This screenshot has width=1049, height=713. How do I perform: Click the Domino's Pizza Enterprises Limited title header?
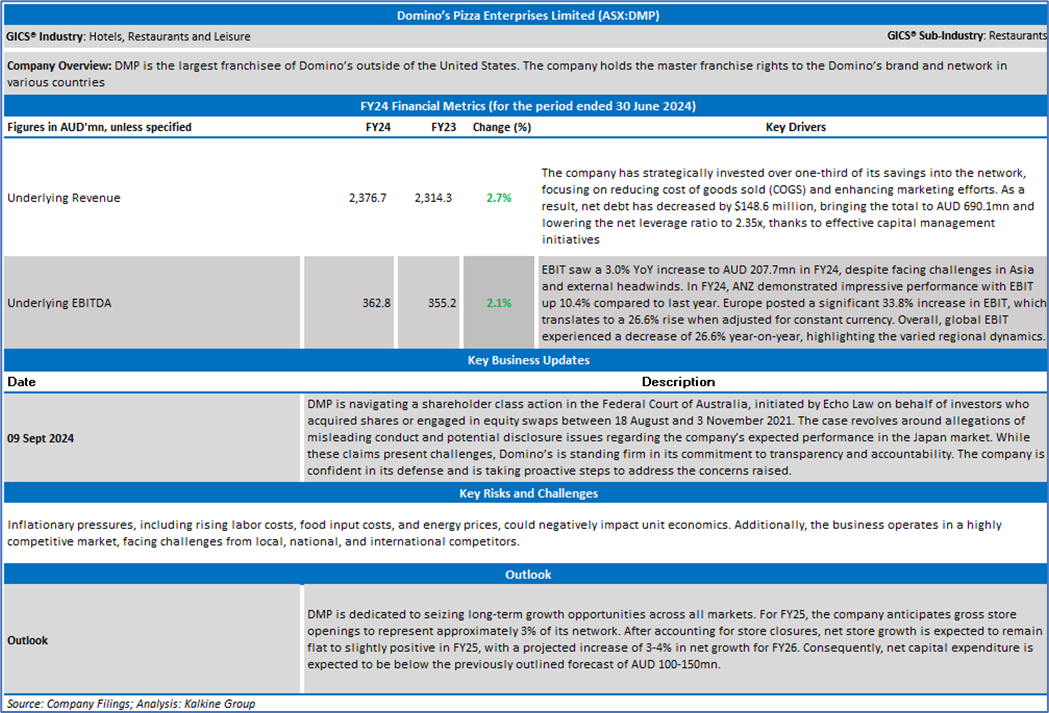click(528, 15)
